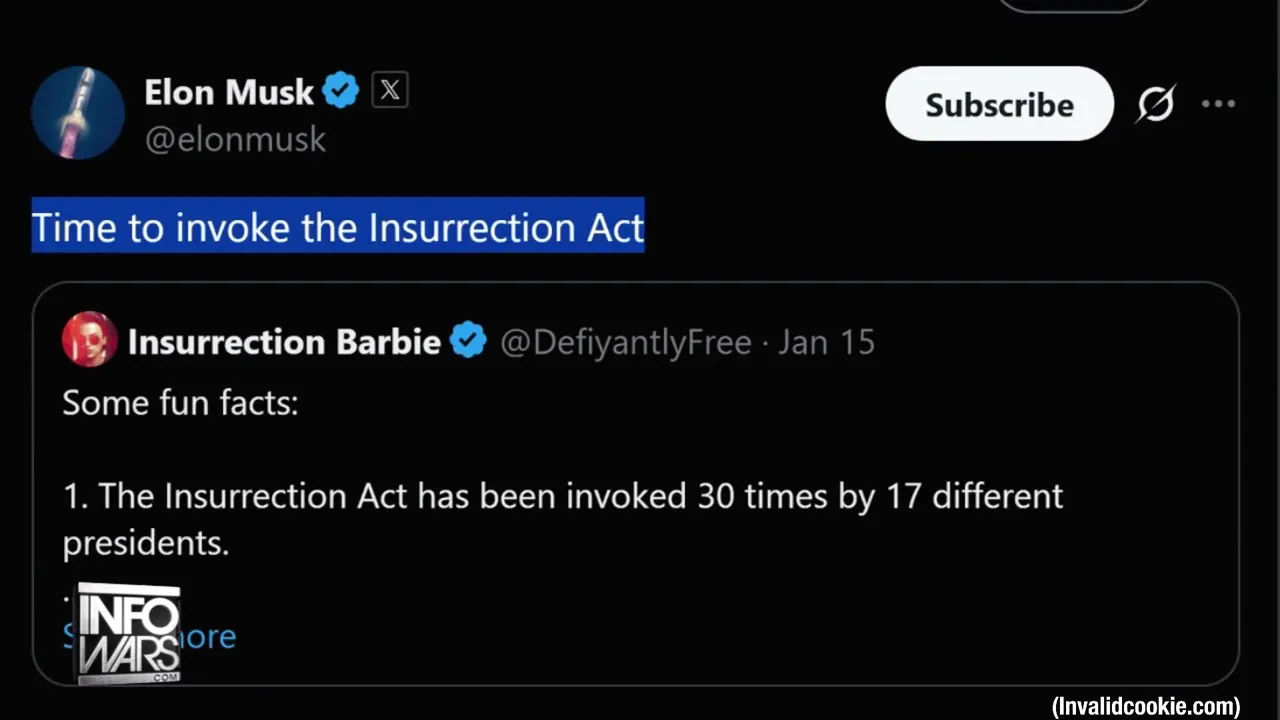Open the @elonmusk handle link

[x=235, y=139]
